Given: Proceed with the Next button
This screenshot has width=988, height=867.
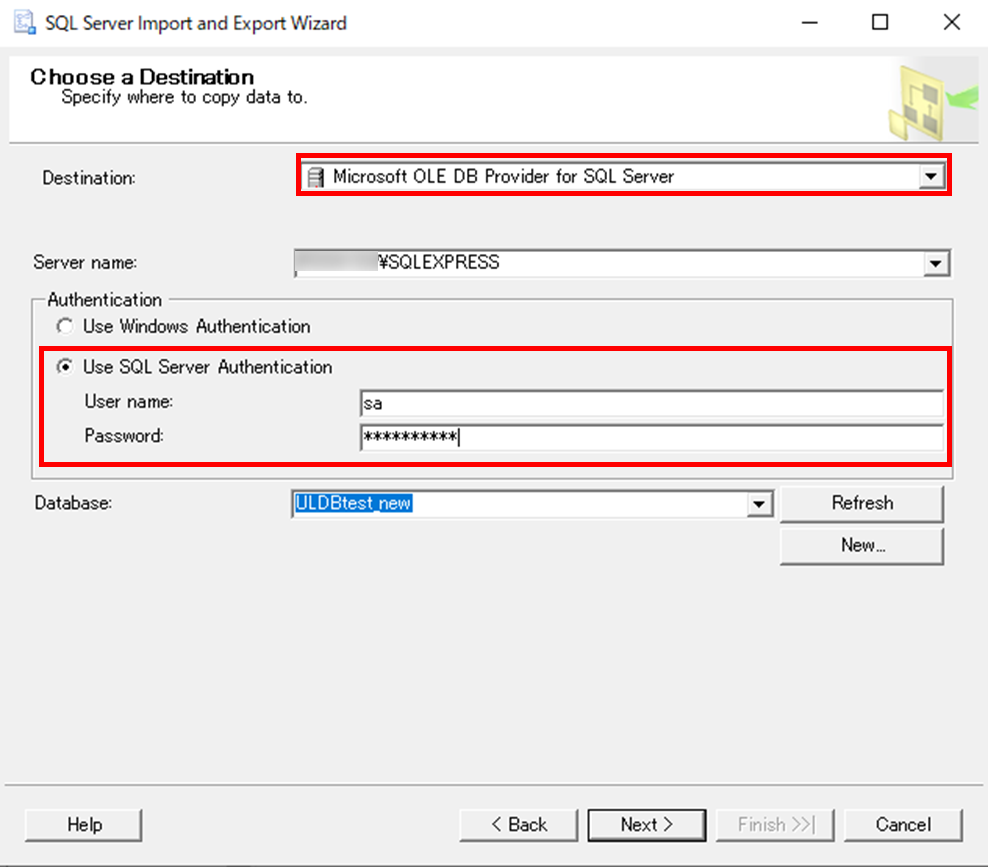Looking at the screenshot, I should 646,825.
